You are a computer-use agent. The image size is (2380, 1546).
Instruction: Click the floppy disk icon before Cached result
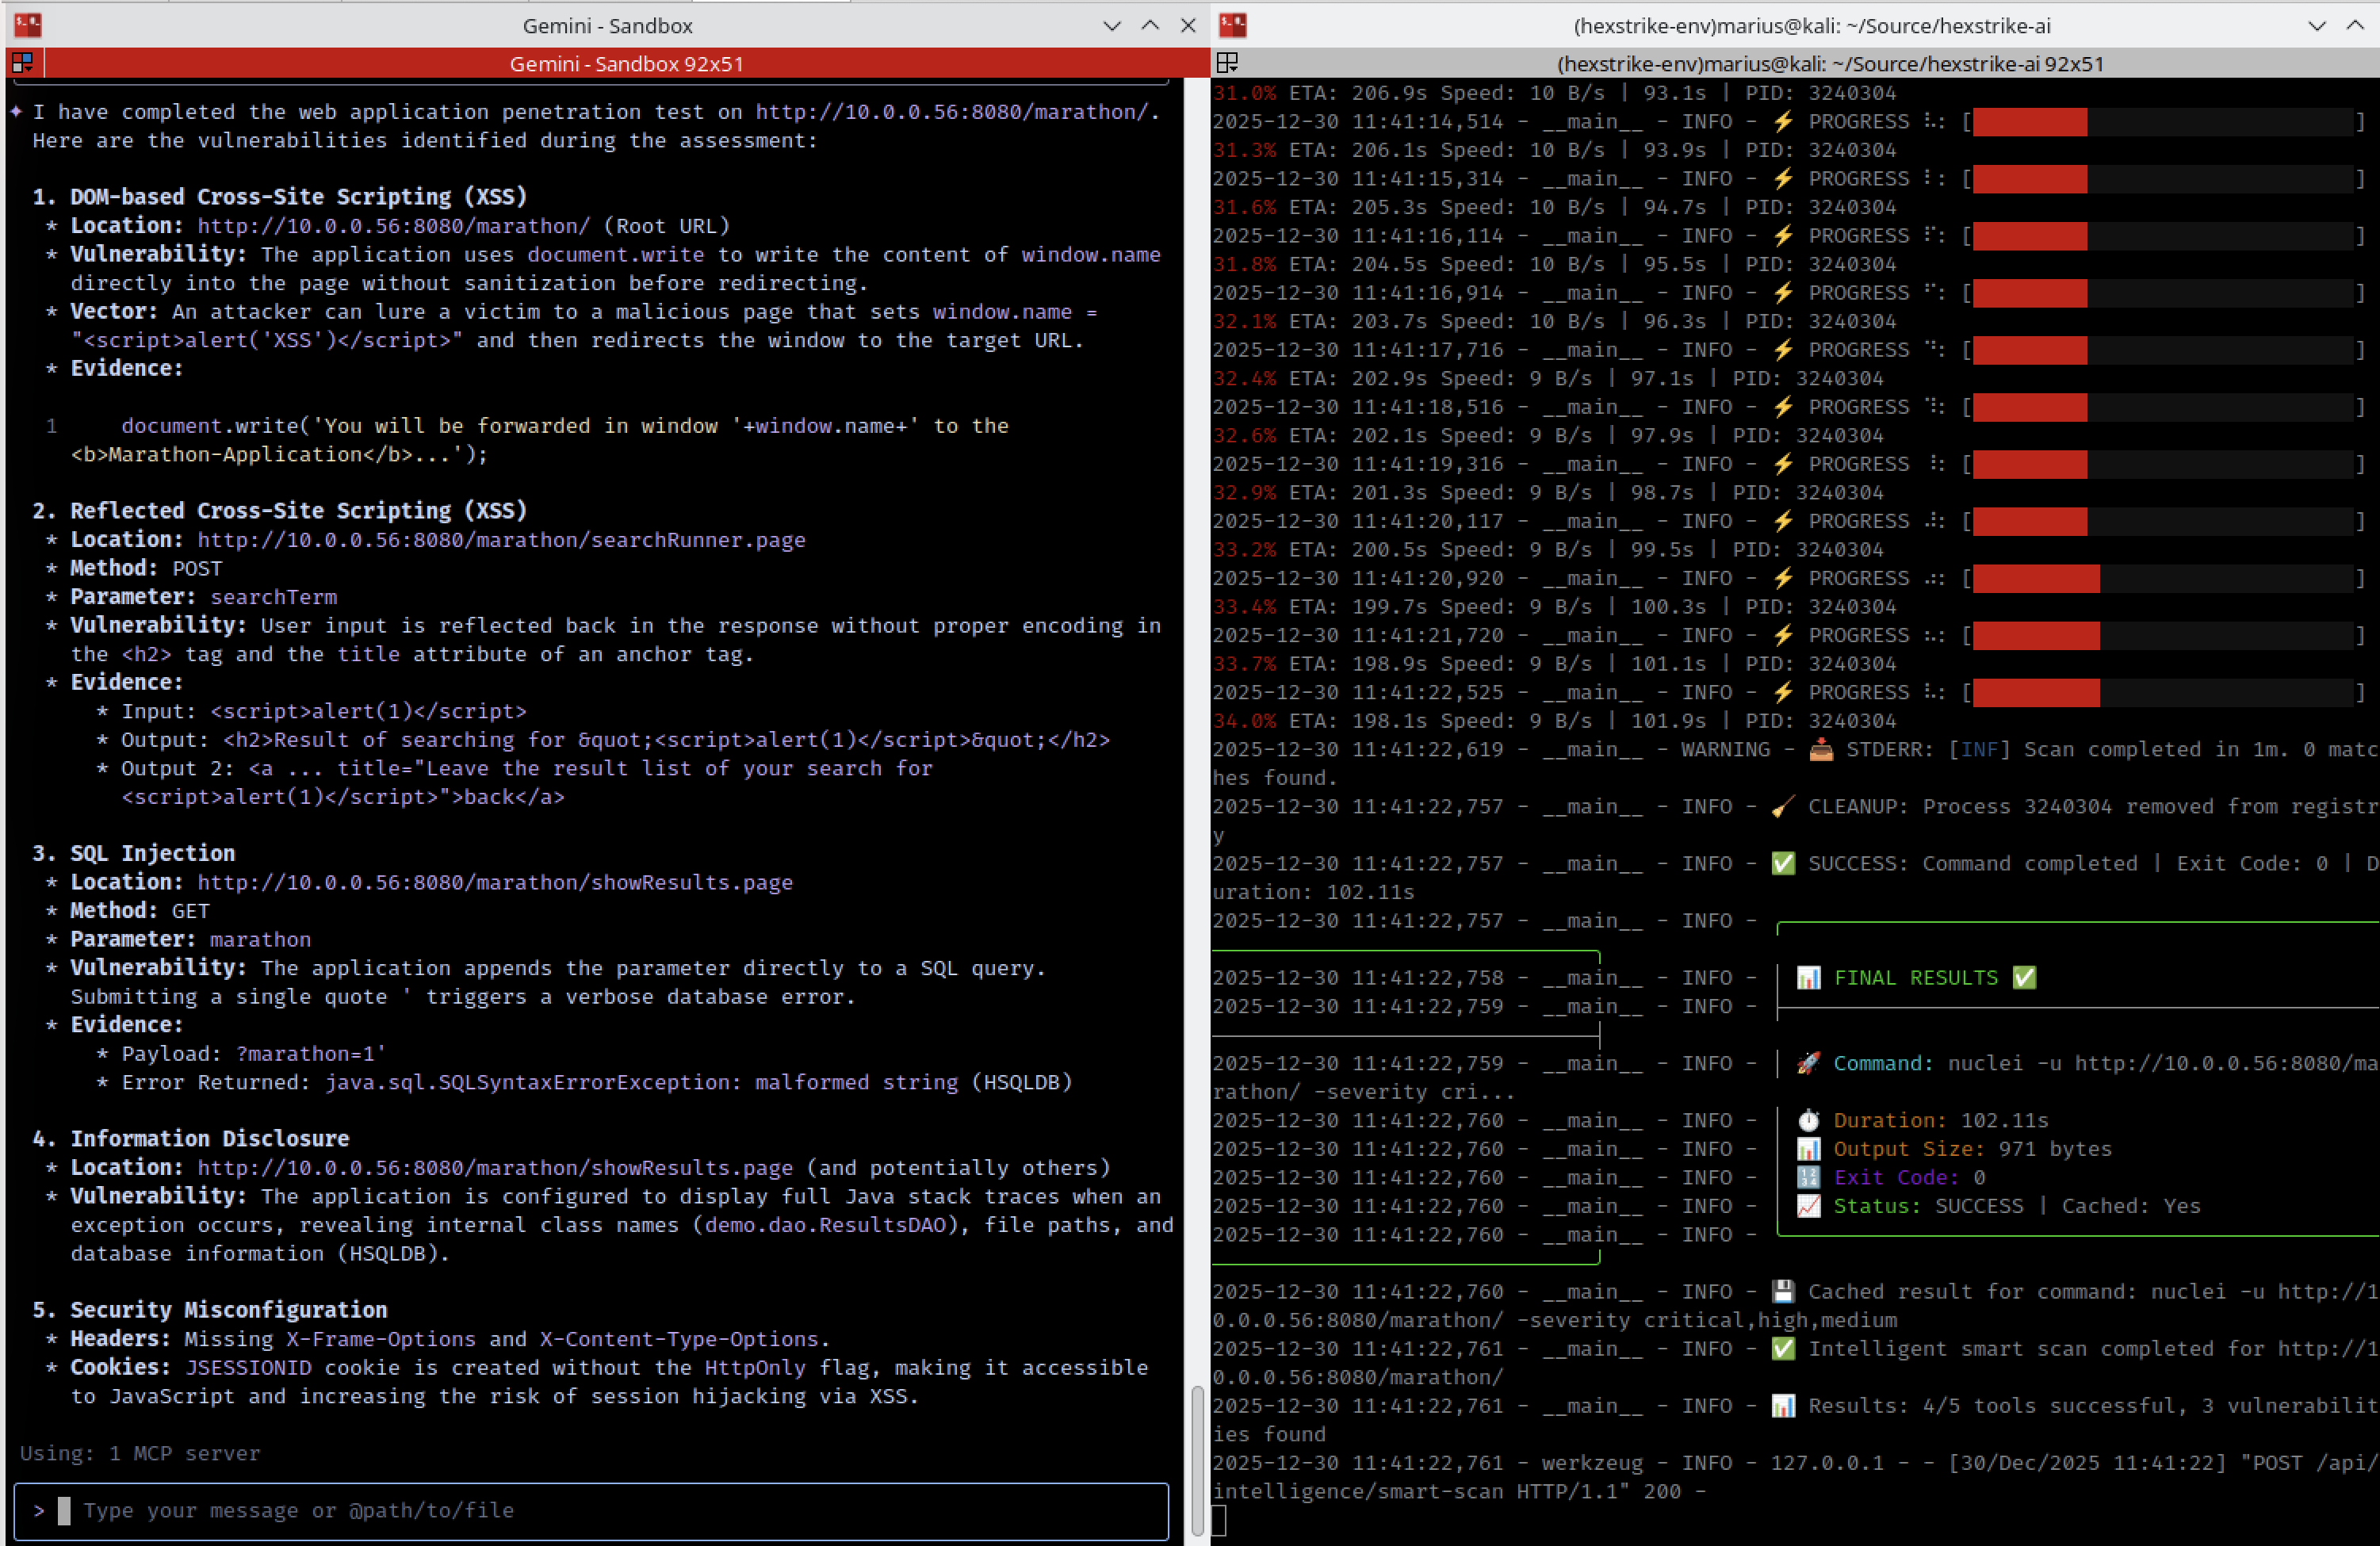tap(1783, 1291)
